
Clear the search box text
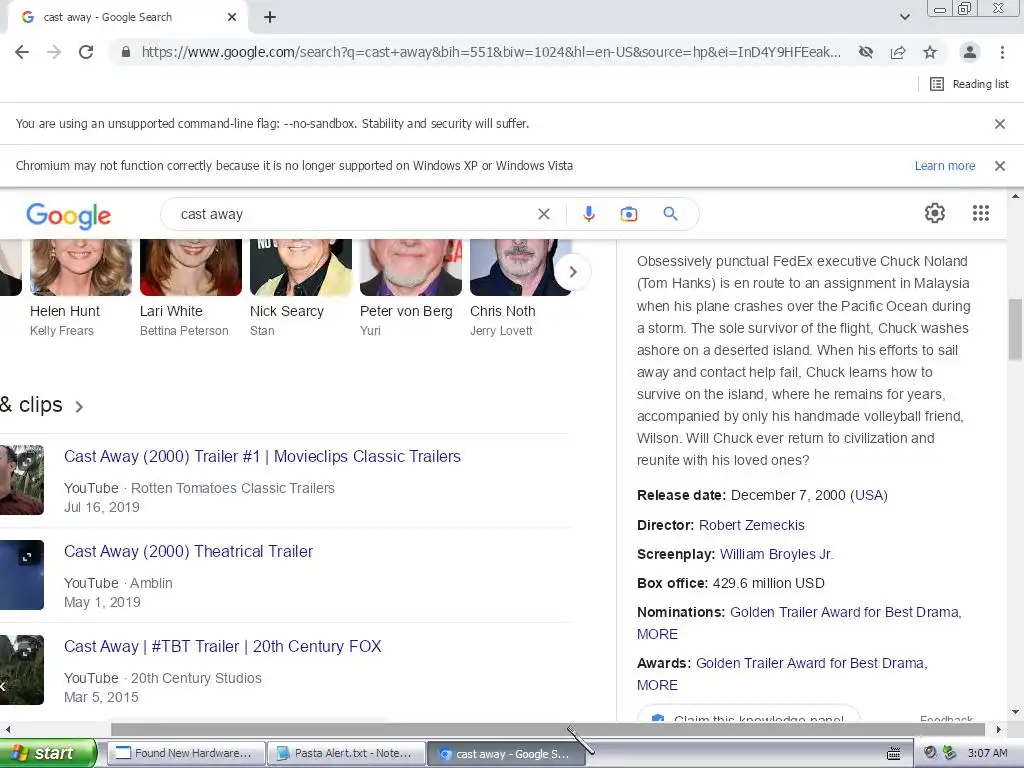pos(543,214)
